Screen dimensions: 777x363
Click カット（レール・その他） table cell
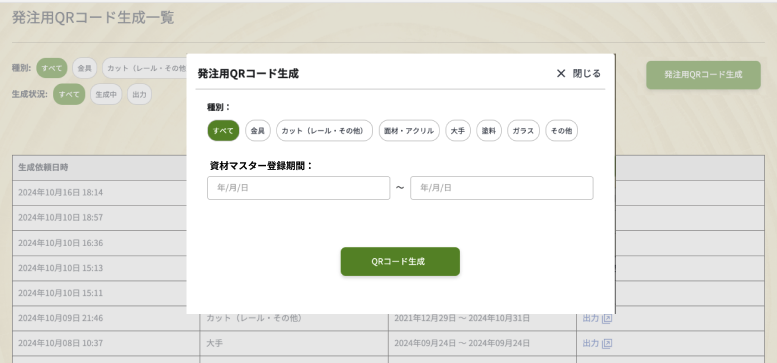[x=294, y=318]
